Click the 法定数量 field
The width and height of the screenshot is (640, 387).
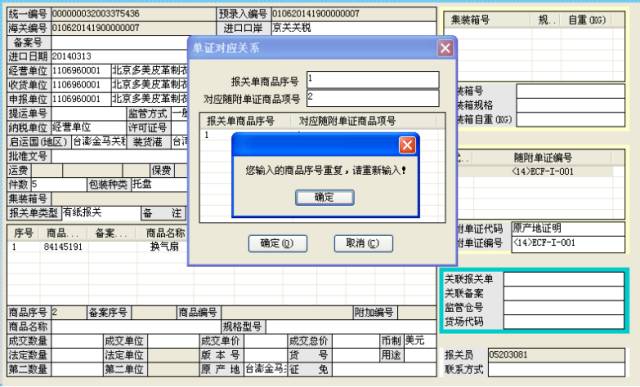[77, 355]
